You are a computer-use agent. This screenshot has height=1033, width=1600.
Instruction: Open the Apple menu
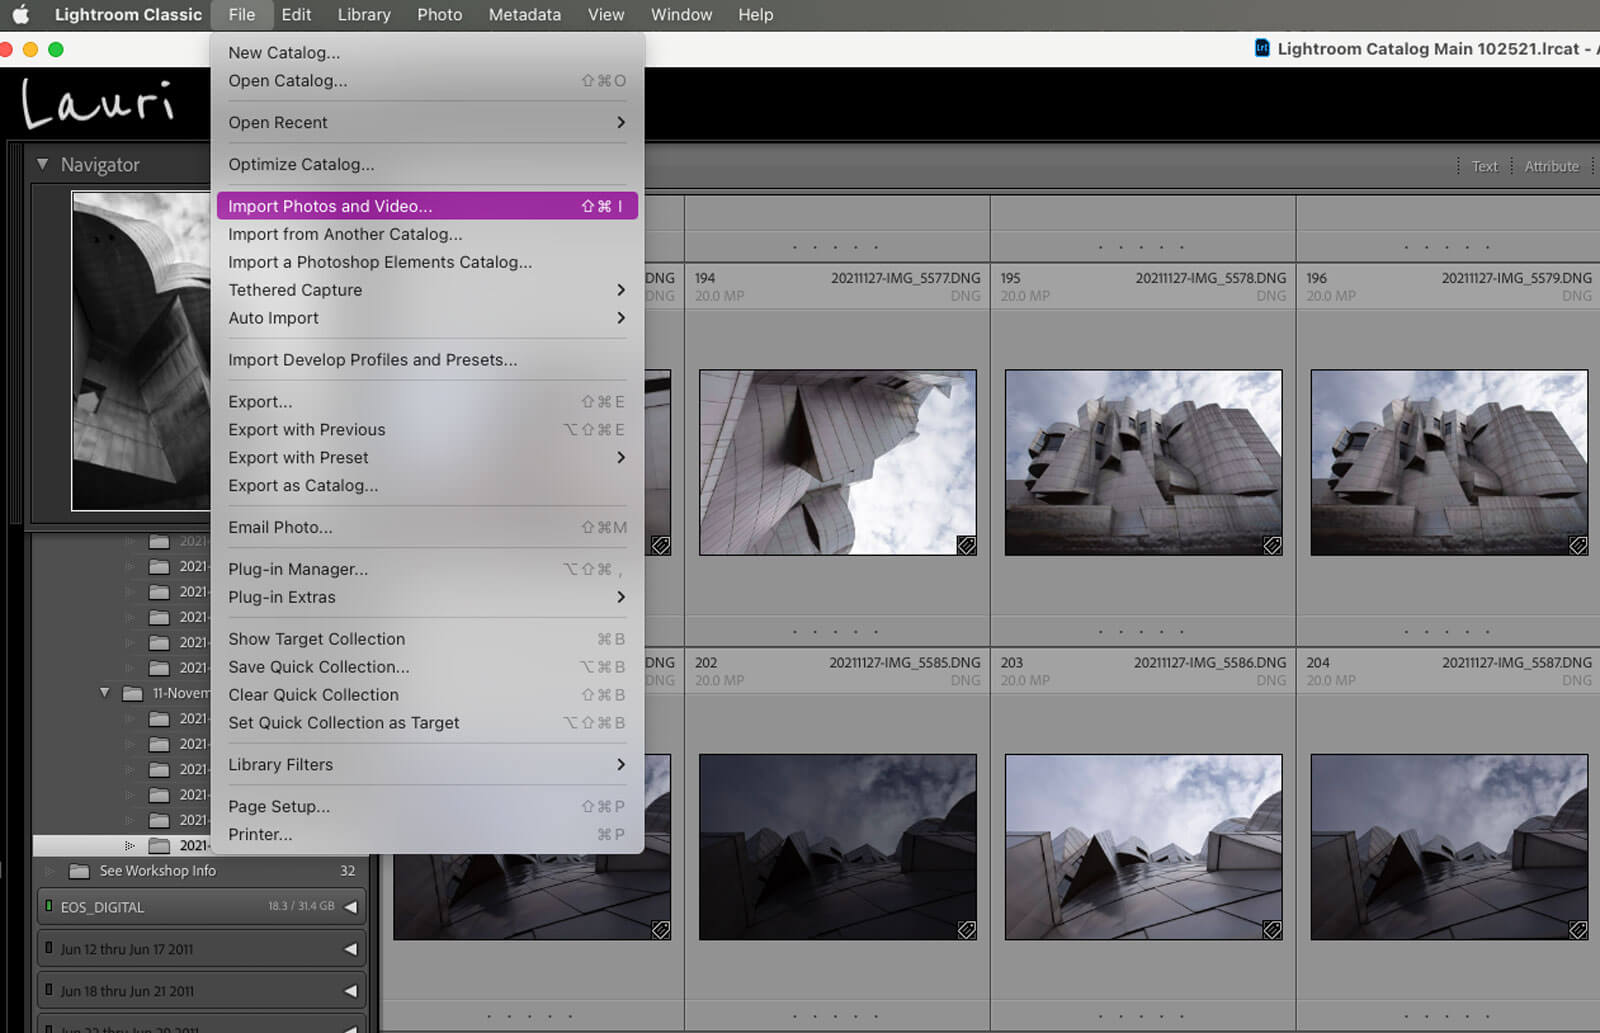tap(20, 15)
